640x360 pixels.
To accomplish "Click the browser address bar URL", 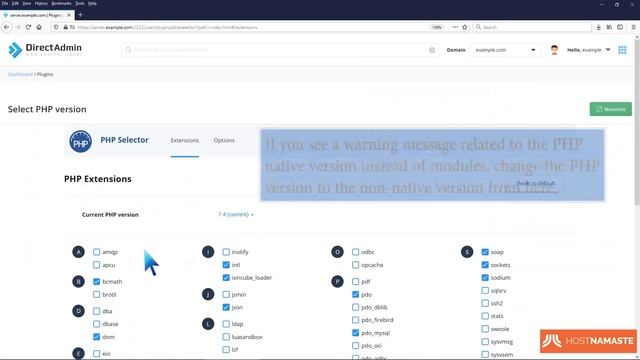I will pos(167,27).
